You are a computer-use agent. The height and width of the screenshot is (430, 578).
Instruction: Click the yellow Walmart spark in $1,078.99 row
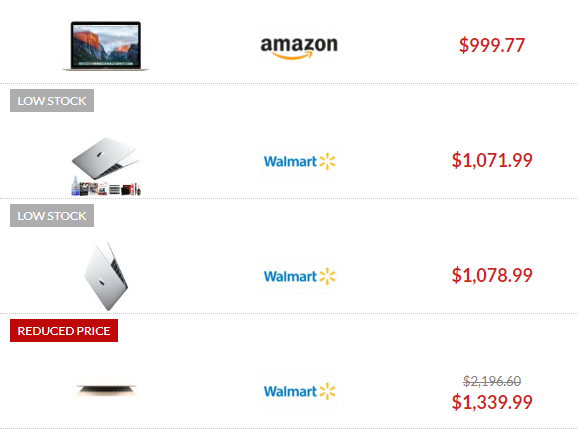pos(327,276)
